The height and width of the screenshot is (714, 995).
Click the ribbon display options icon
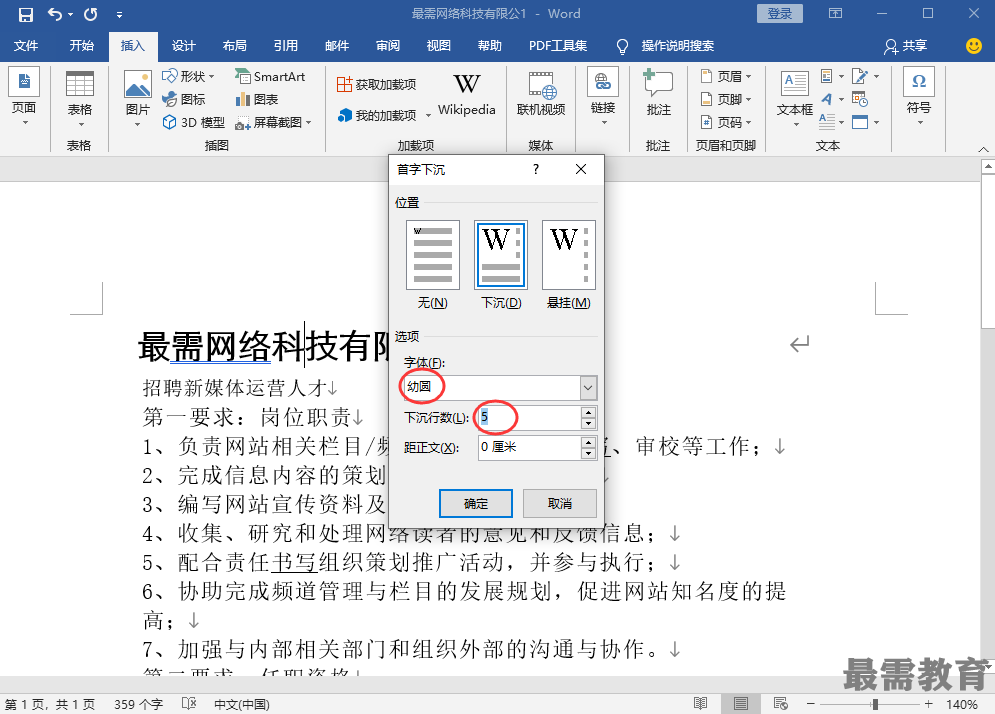836,13
